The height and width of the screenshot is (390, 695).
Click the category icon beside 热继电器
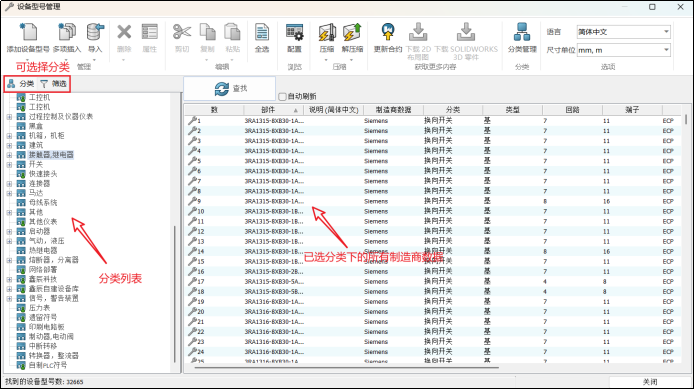tap(21, 250)
